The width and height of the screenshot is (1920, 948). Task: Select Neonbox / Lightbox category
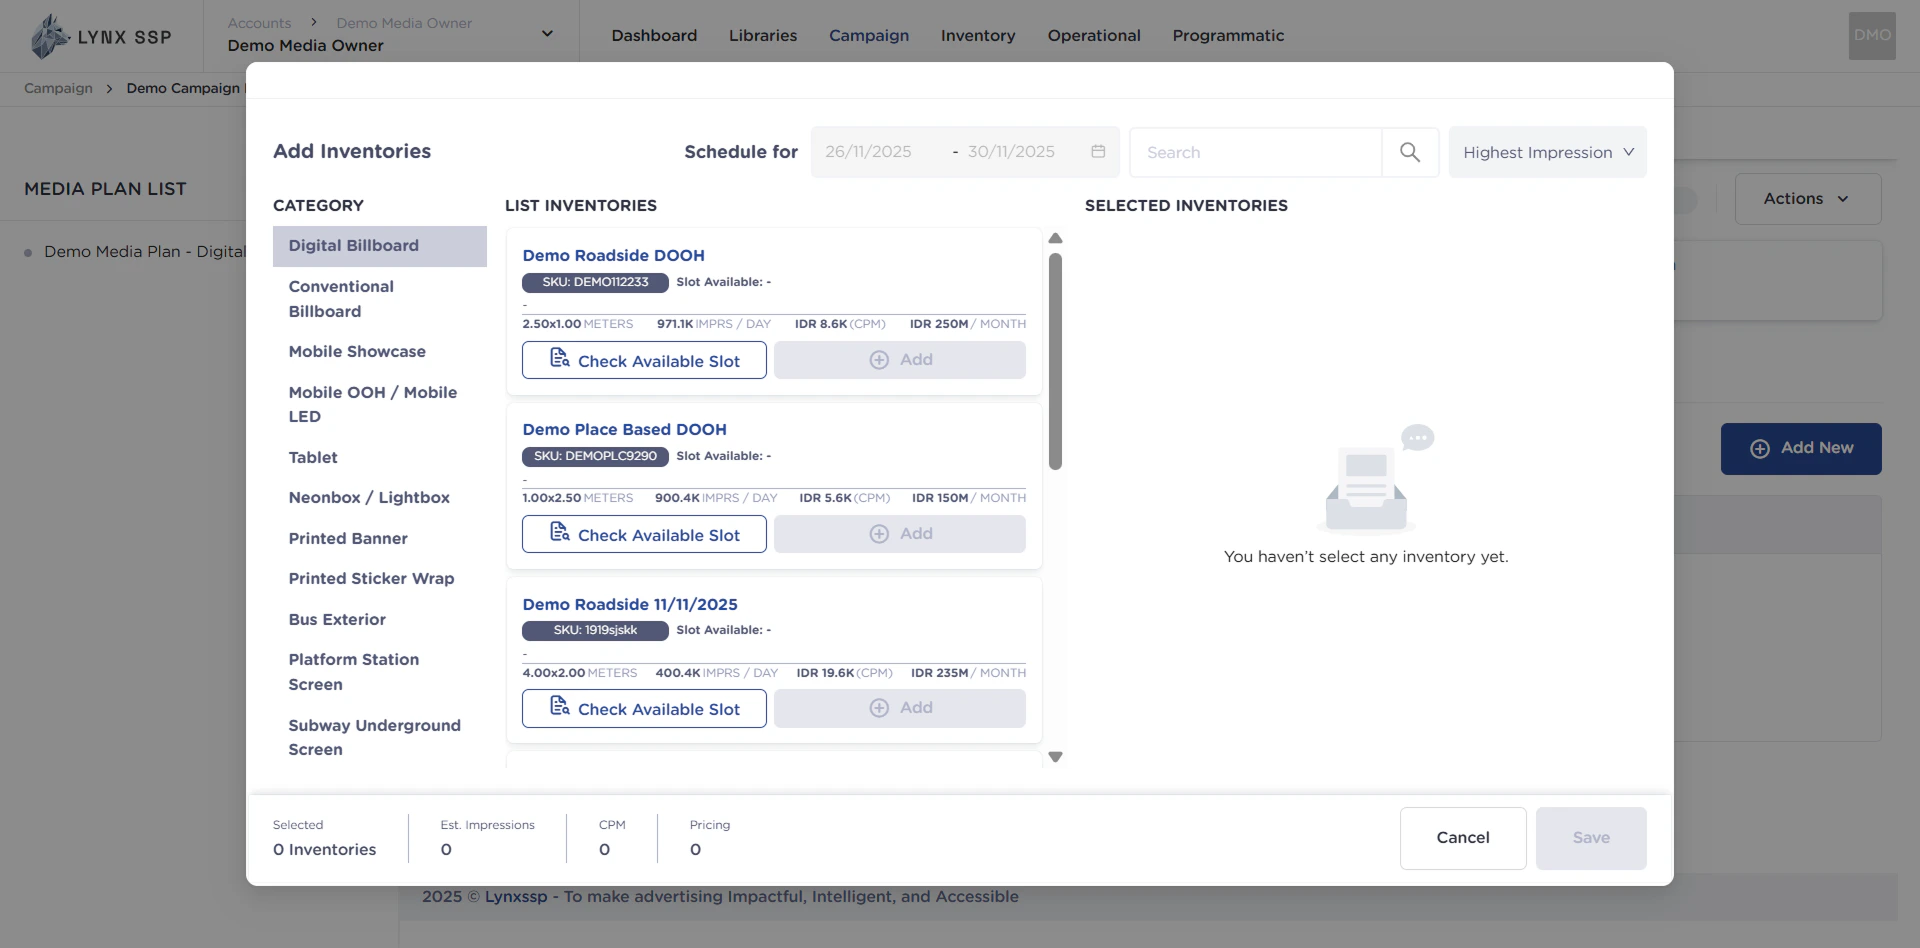click(380, 498)
